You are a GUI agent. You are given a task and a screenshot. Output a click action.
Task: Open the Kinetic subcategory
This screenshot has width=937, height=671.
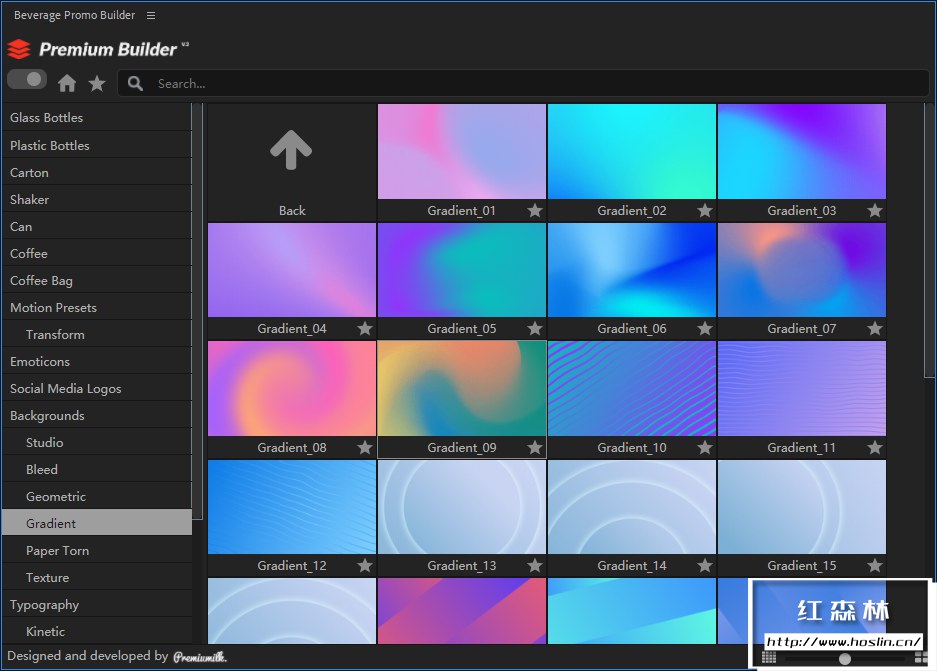[97, 632]
